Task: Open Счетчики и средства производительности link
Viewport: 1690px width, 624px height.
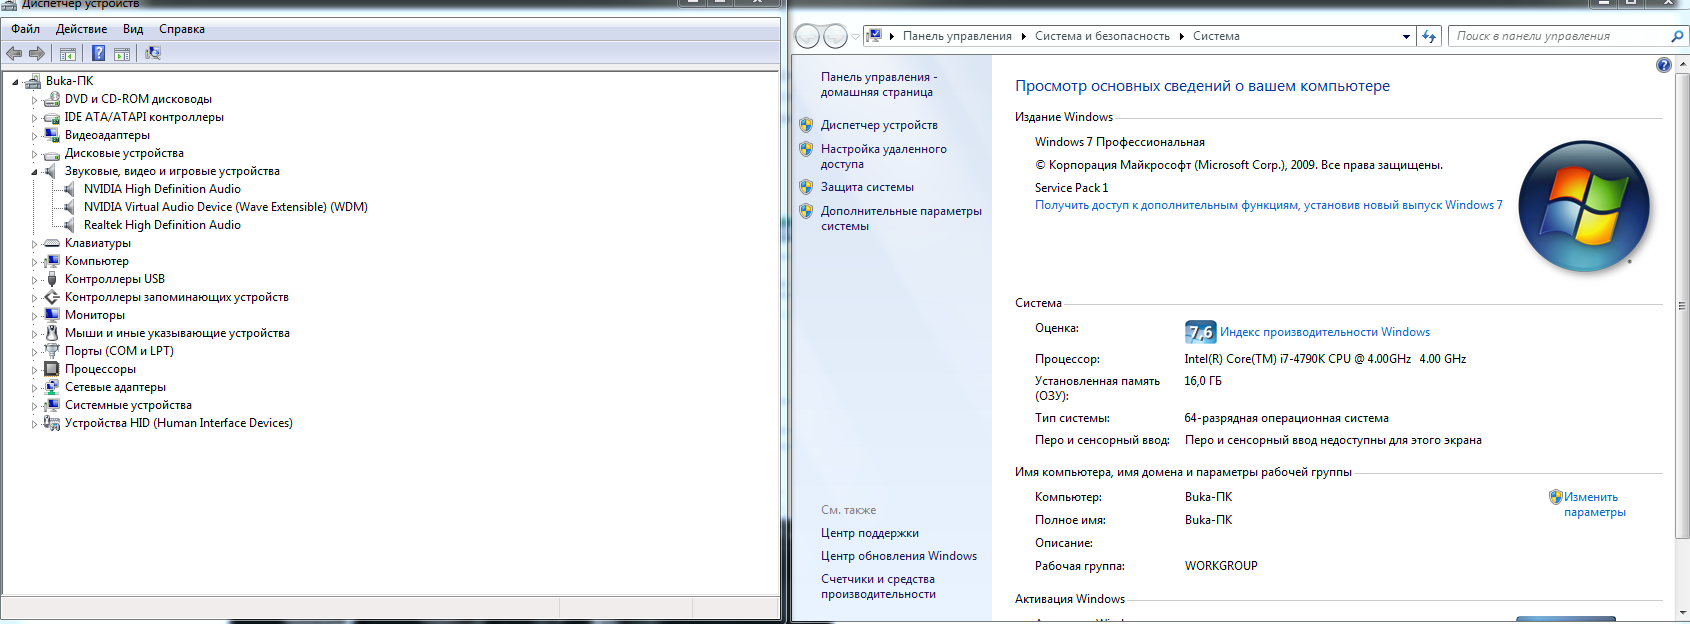Action: tap(878, 586)
